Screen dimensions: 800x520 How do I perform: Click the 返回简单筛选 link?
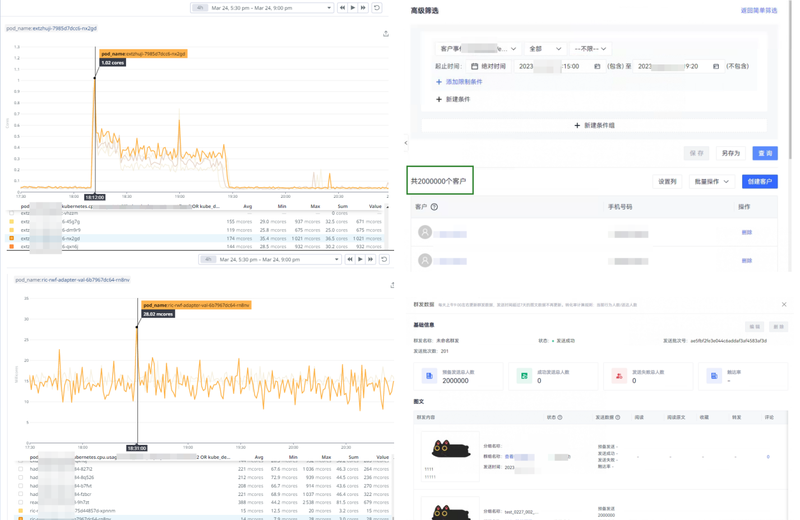[758, 11]
